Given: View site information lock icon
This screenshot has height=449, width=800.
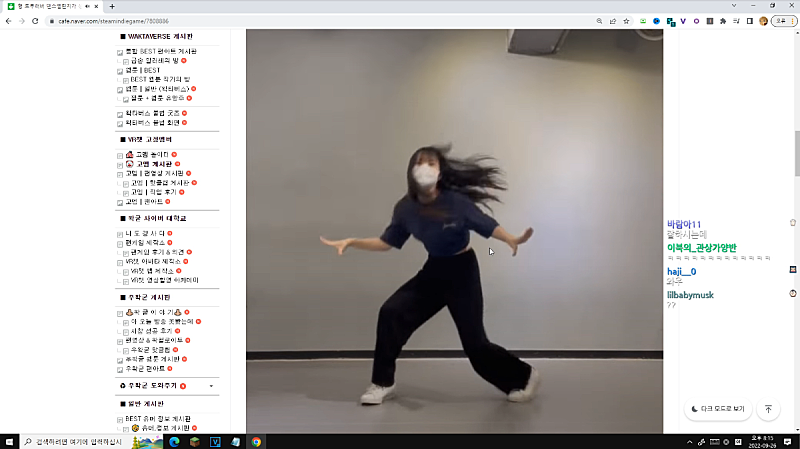Looking at the screenshot, I should (52, 21).
